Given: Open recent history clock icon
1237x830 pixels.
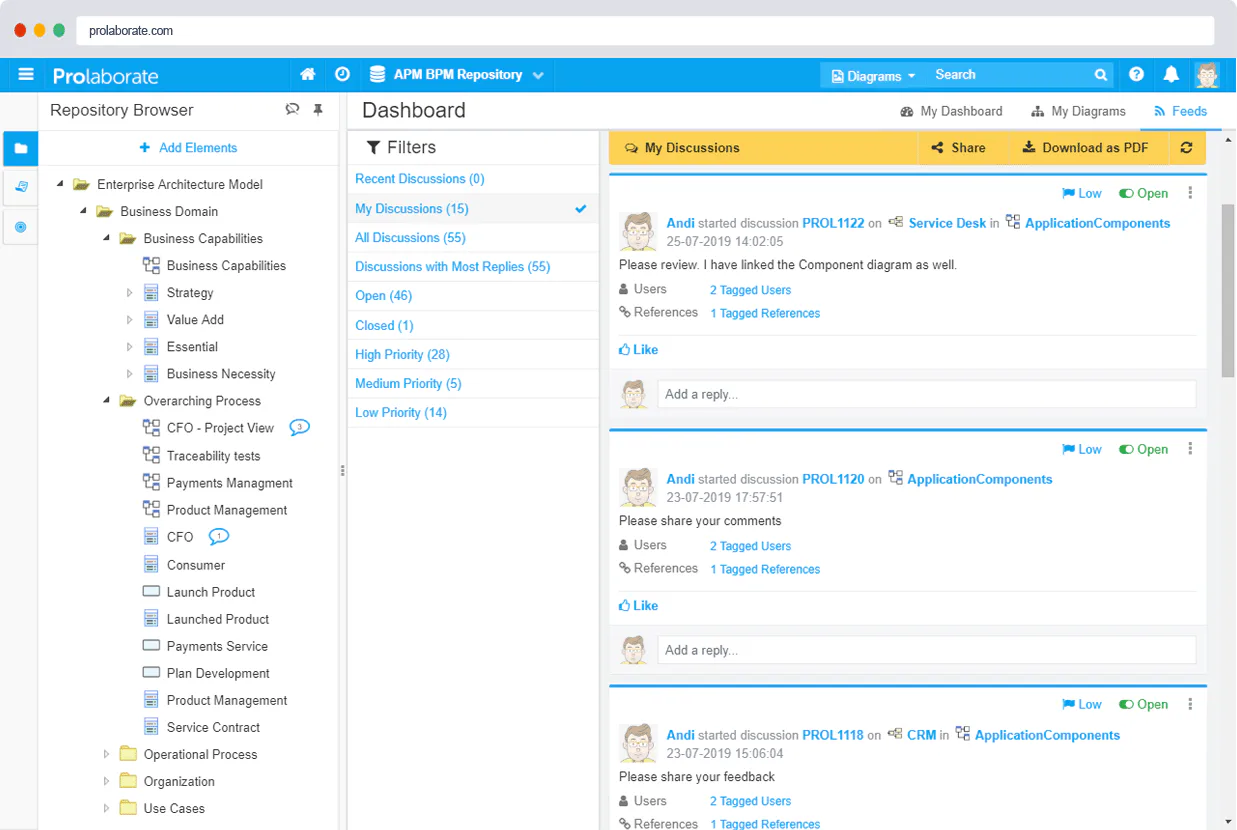Looking at the screenshot, I should coord(342,75).
